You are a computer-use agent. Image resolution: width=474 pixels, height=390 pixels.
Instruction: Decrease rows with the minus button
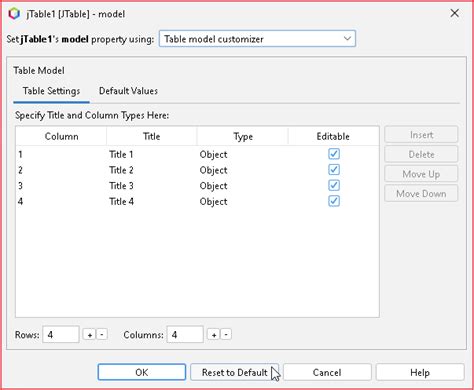102,334
